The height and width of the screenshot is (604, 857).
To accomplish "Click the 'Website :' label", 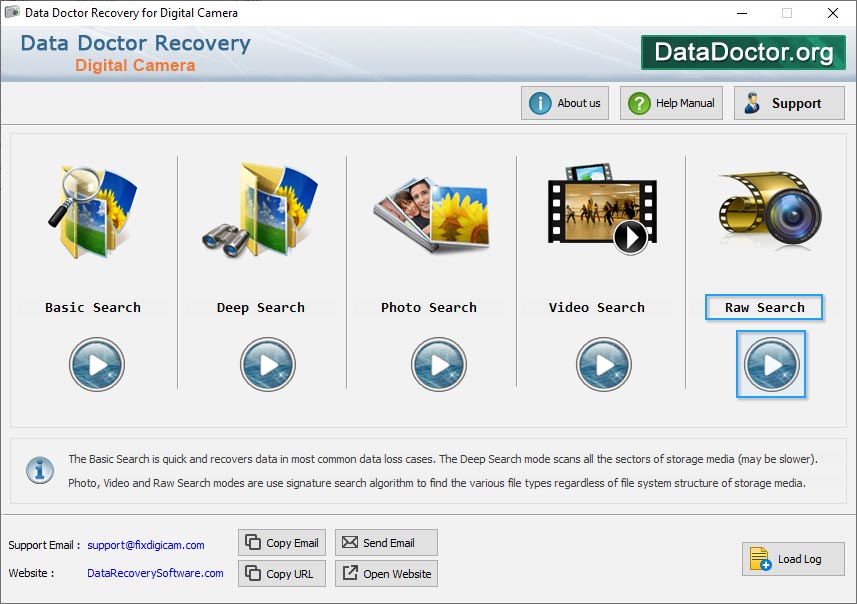I will (31, 573).
